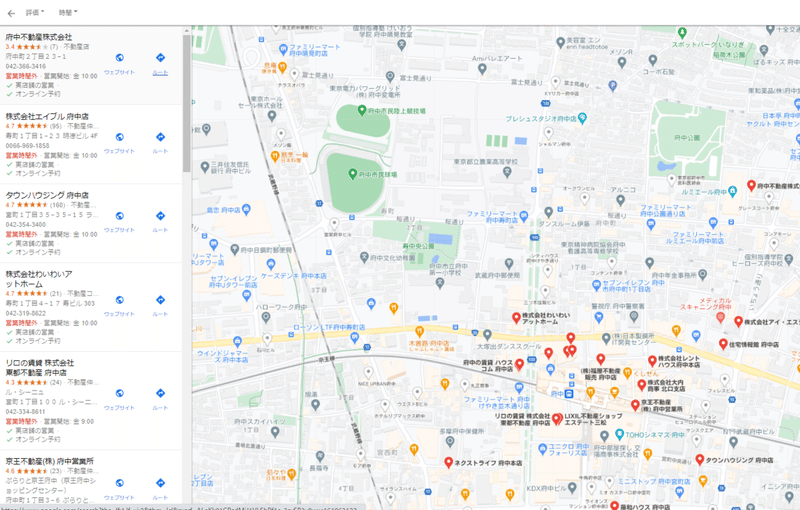Open the 京王不動産(株) 府中営業所 listing title

49,461
